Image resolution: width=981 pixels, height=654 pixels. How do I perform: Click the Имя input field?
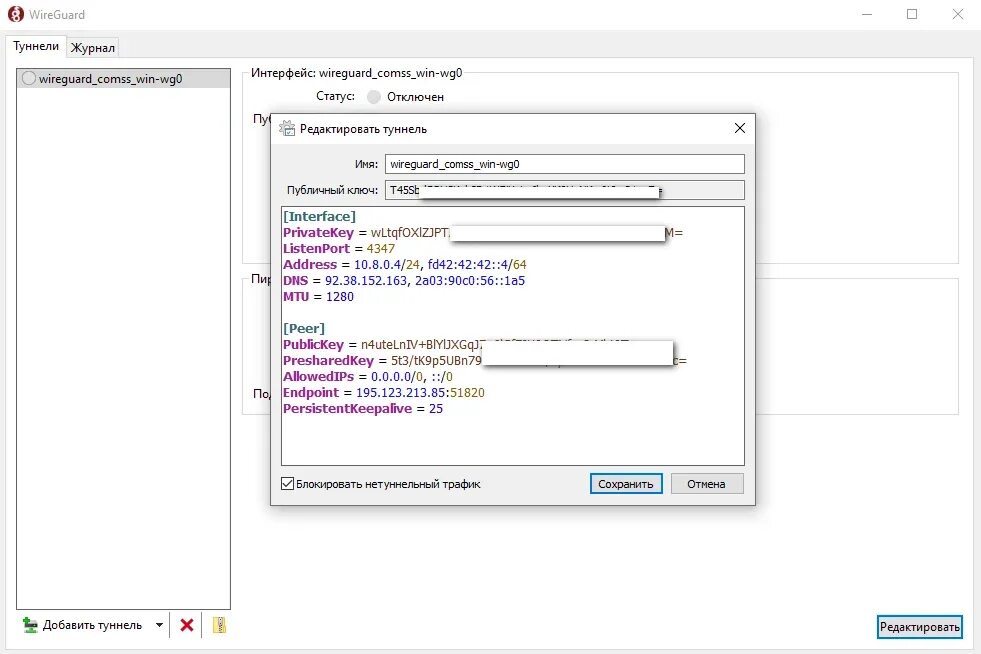click(564, 164)
